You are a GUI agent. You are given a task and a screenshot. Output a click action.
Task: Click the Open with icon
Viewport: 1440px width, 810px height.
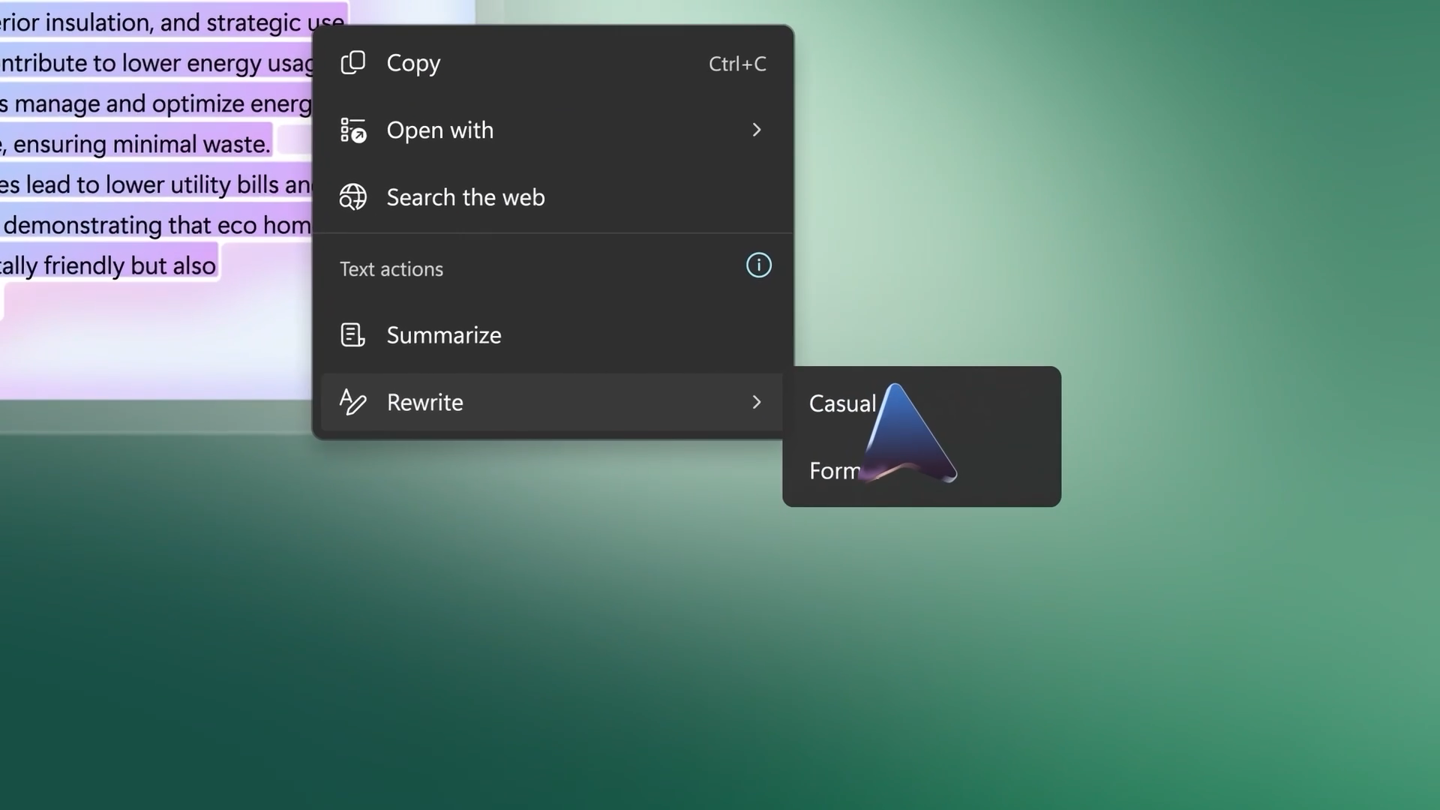(x=352, y=130)
